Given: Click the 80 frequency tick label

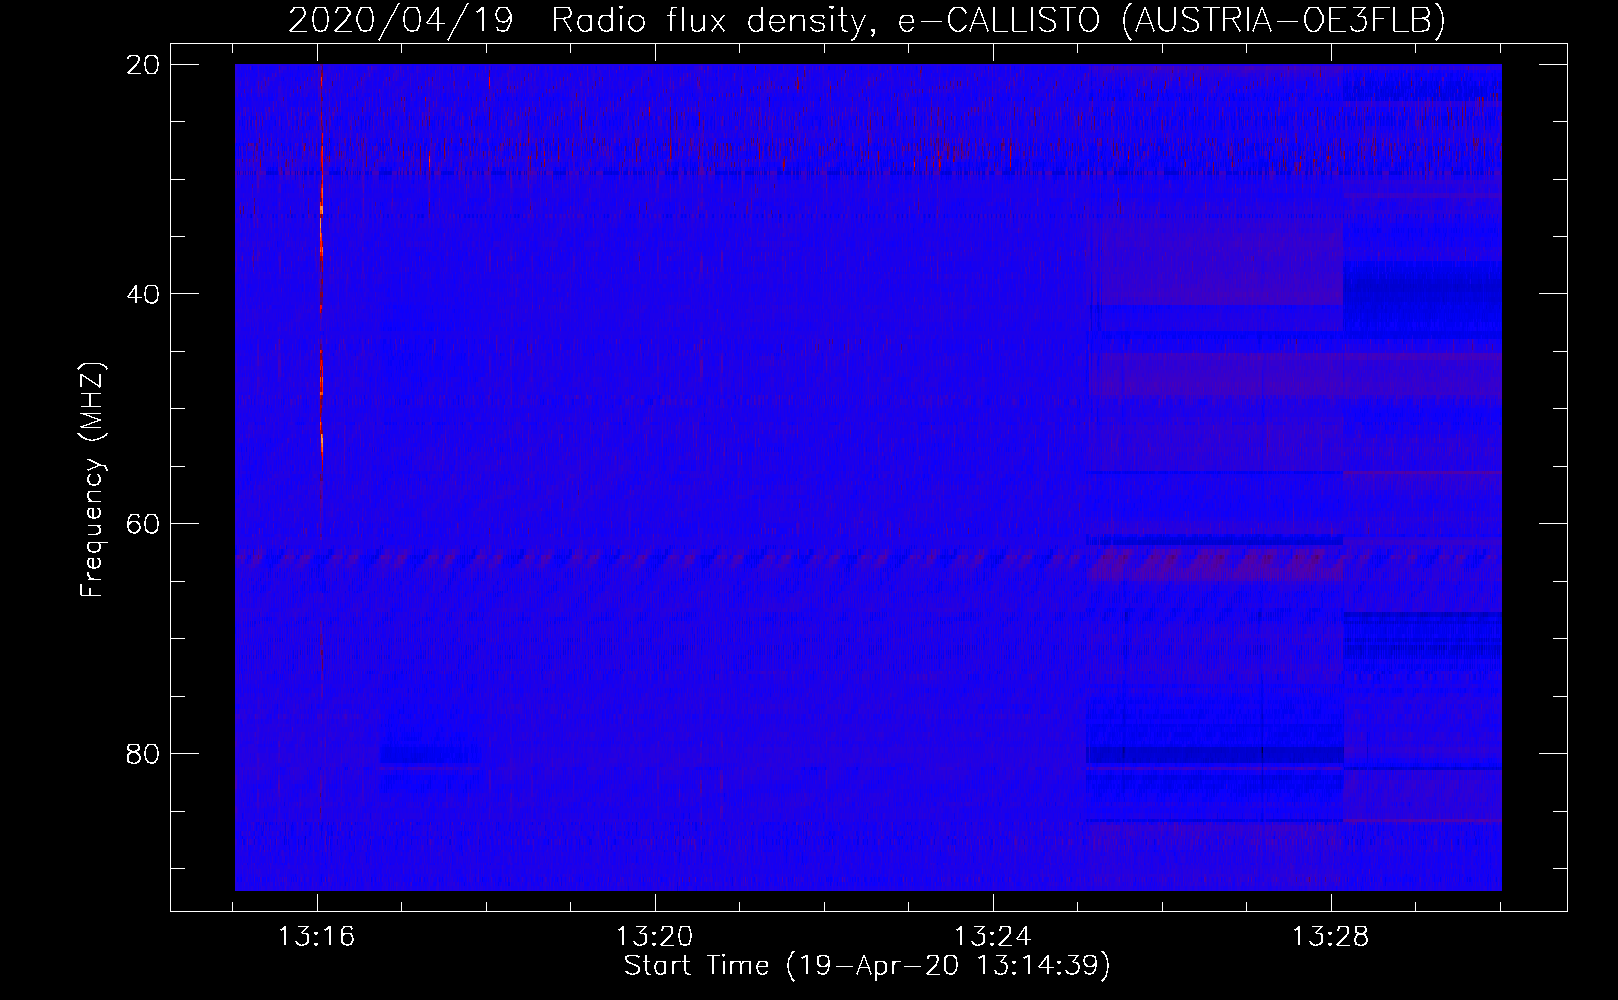Looking at the screenshot, I should [x=143, y=753].
